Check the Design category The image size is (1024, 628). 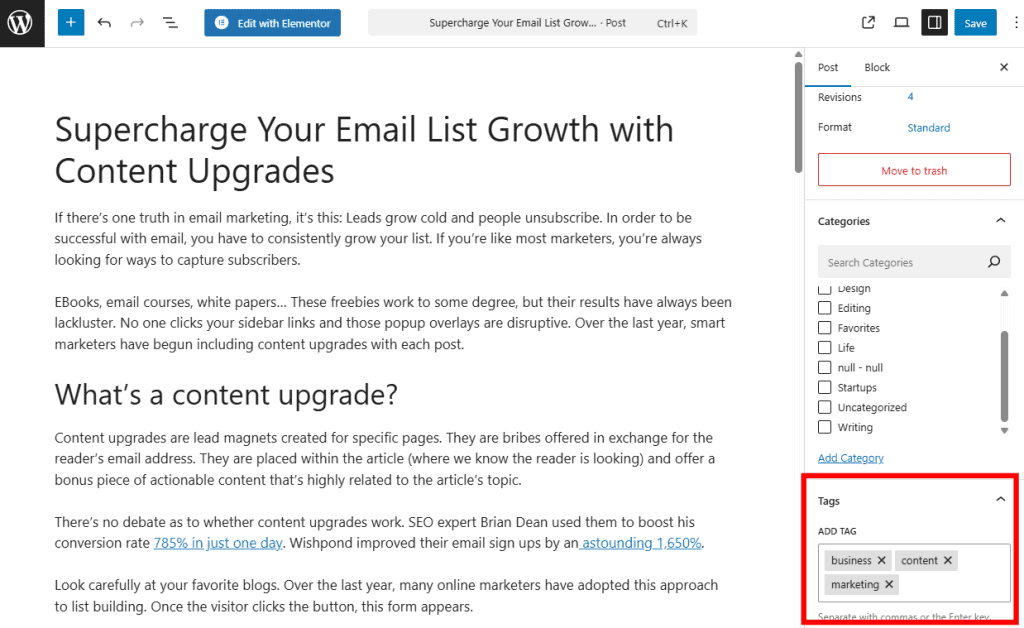pos(825,289)
